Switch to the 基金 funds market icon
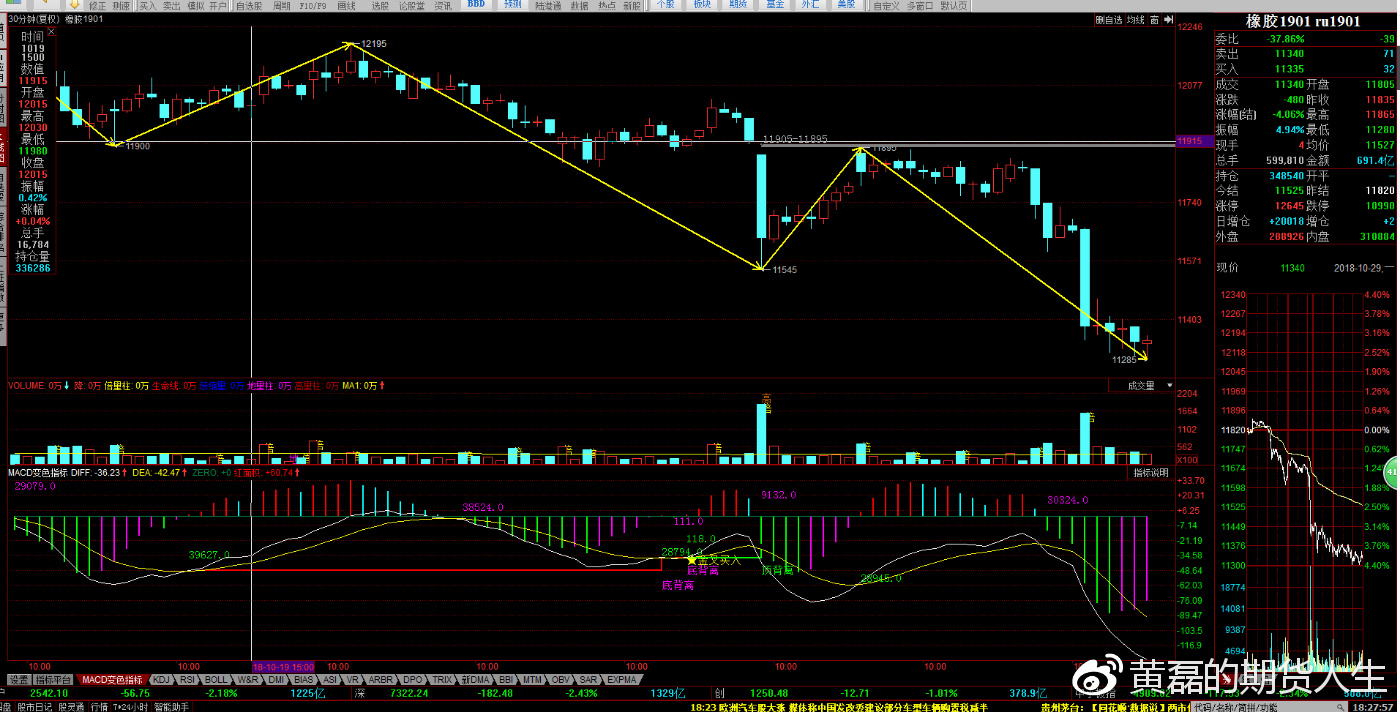Image resolution: width=1400 pixels, height=712 pixels. (775, 5)
